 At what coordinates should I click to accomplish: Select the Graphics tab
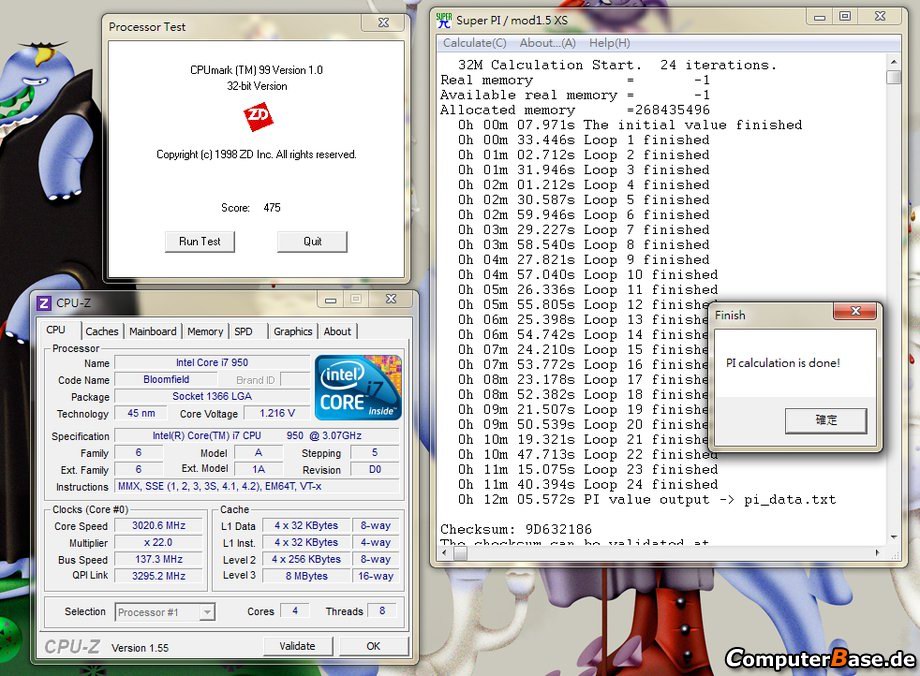[292, 331]
